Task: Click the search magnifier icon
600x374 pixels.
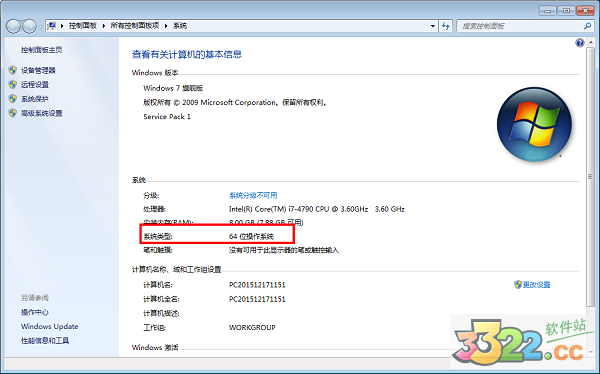Action: pos(587,26)
